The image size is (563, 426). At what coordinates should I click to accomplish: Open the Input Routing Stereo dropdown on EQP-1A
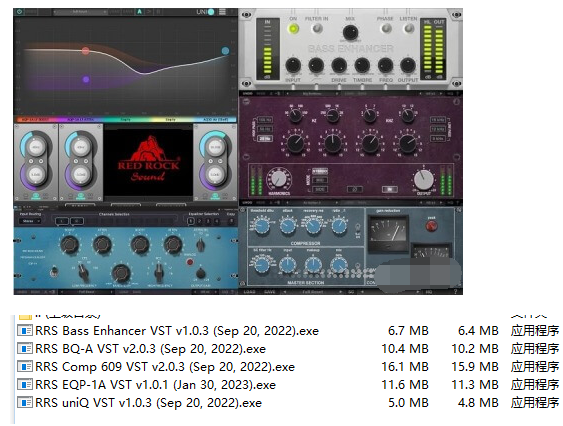pos(30,221)
